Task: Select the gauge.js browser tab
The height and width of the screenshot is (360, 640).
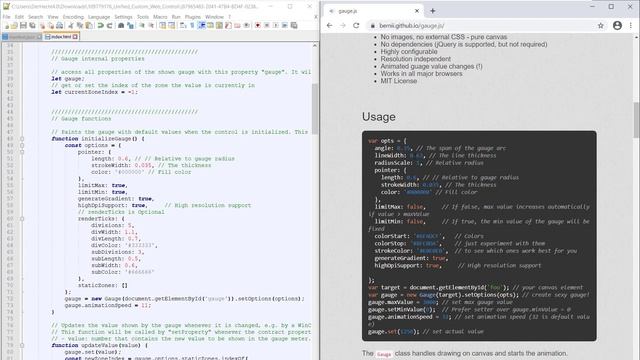Action: pyautogui.click(x=373, y=11)
